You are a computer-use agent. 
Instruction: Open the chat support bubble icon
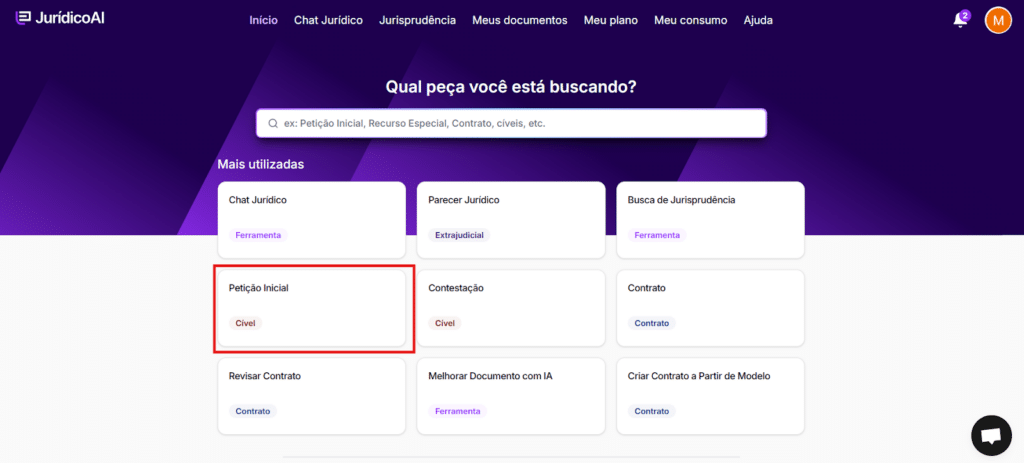click(991, 436)
